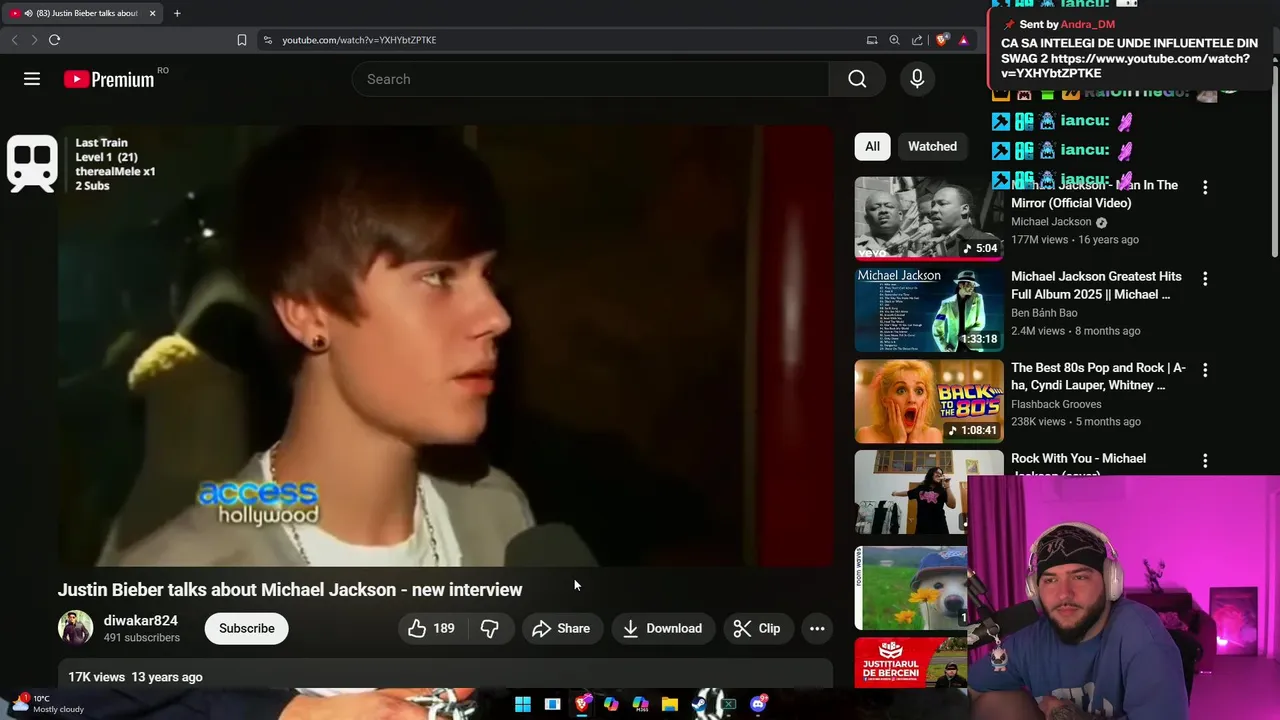This screenshot has height=720, width=1280.
Task: Open the weather widget showing Mostly cloudy
Action: pyautogui.click(x=48, y=704)
